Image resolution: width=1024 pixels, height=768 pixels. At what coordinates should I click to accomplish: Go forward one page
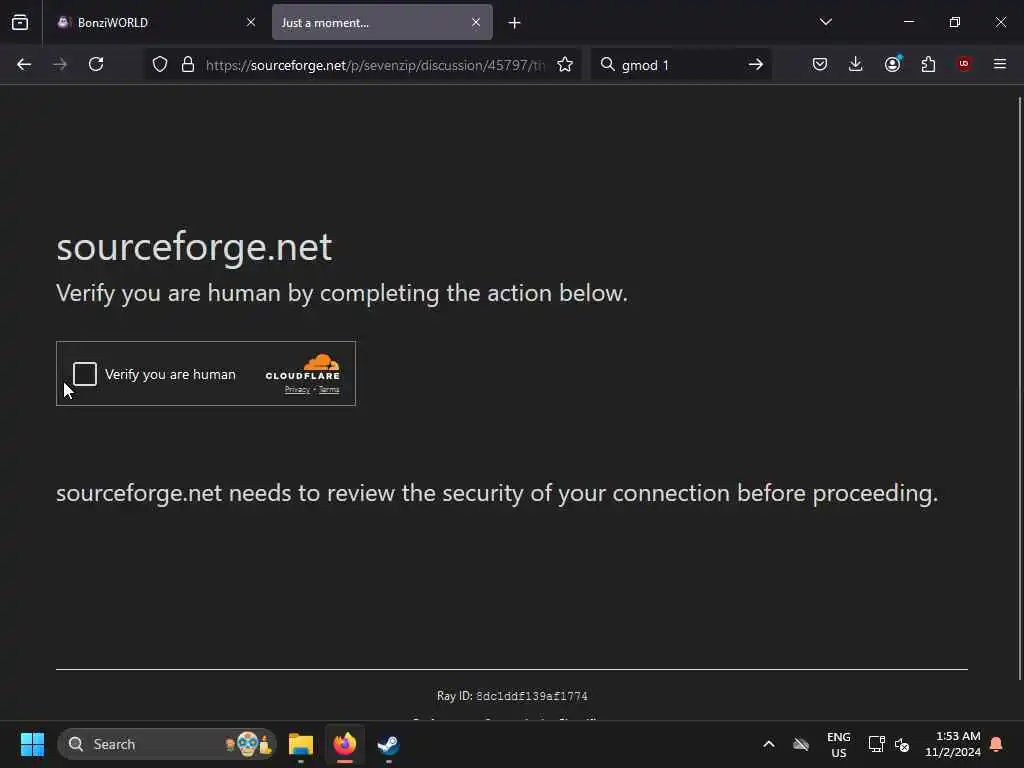coord(60,64)
